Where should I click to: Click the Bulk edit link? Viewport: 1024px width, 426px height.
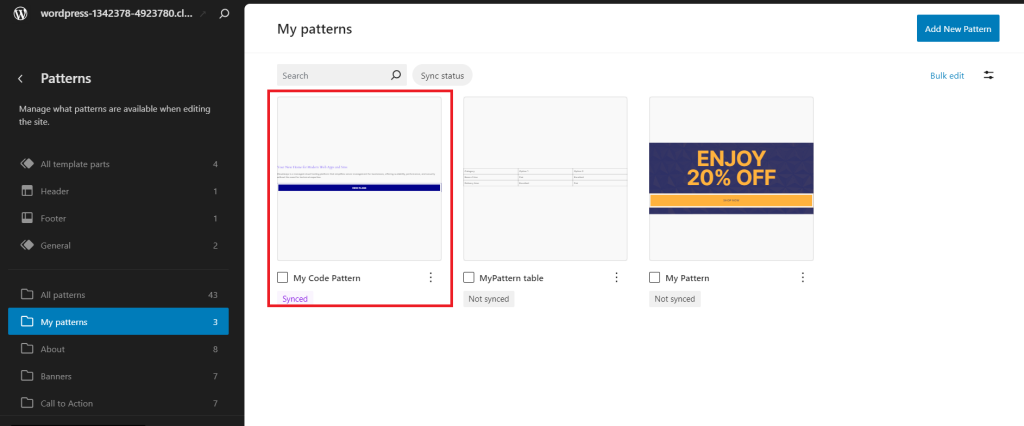point(947,76)
